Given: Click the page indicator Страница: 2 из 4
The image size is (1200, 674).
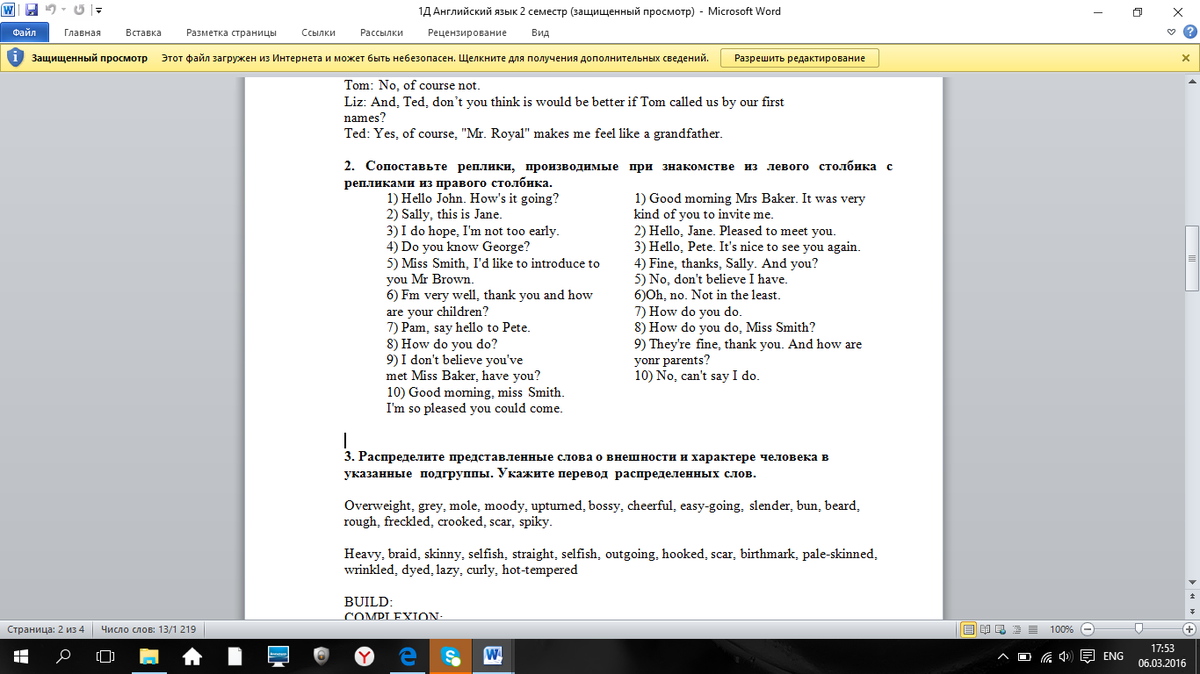Looking at the screenshot, I should [x=46, y=630].
